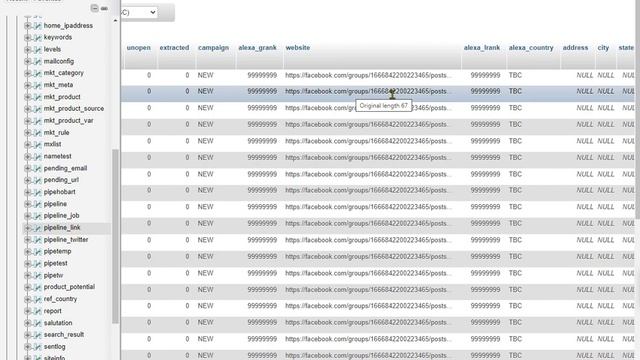This screenshot has width=640, height=360.
Task: Click table icon beside keywords
Action: pyautogui.click(x=38, y=38)
